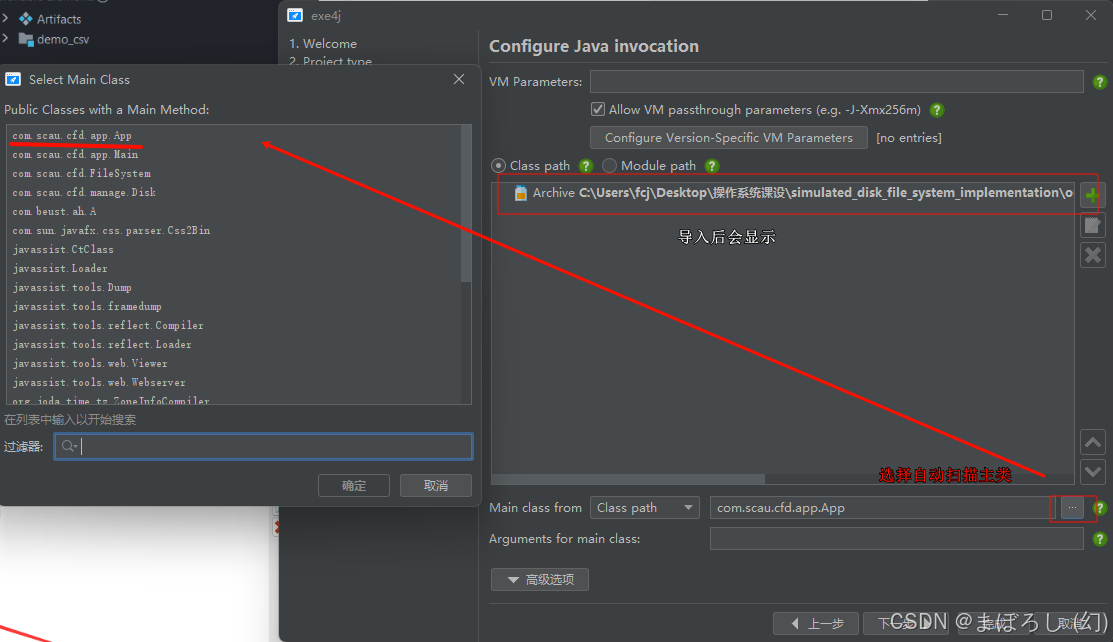Focus the 过滤器 filter input
Image resolution: width=1113 pixels, height=642 pixels.
(263, 446)
